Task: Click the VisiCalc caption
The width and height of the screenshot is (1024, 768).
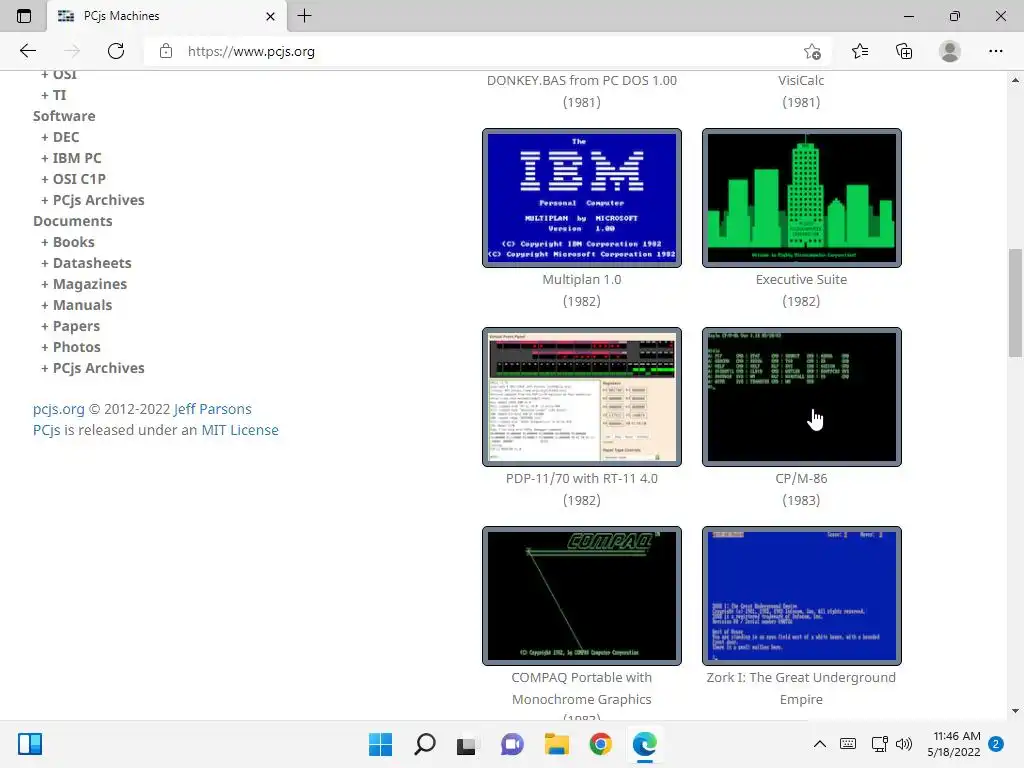Action: pyautogui.click(x=801, y=80)
